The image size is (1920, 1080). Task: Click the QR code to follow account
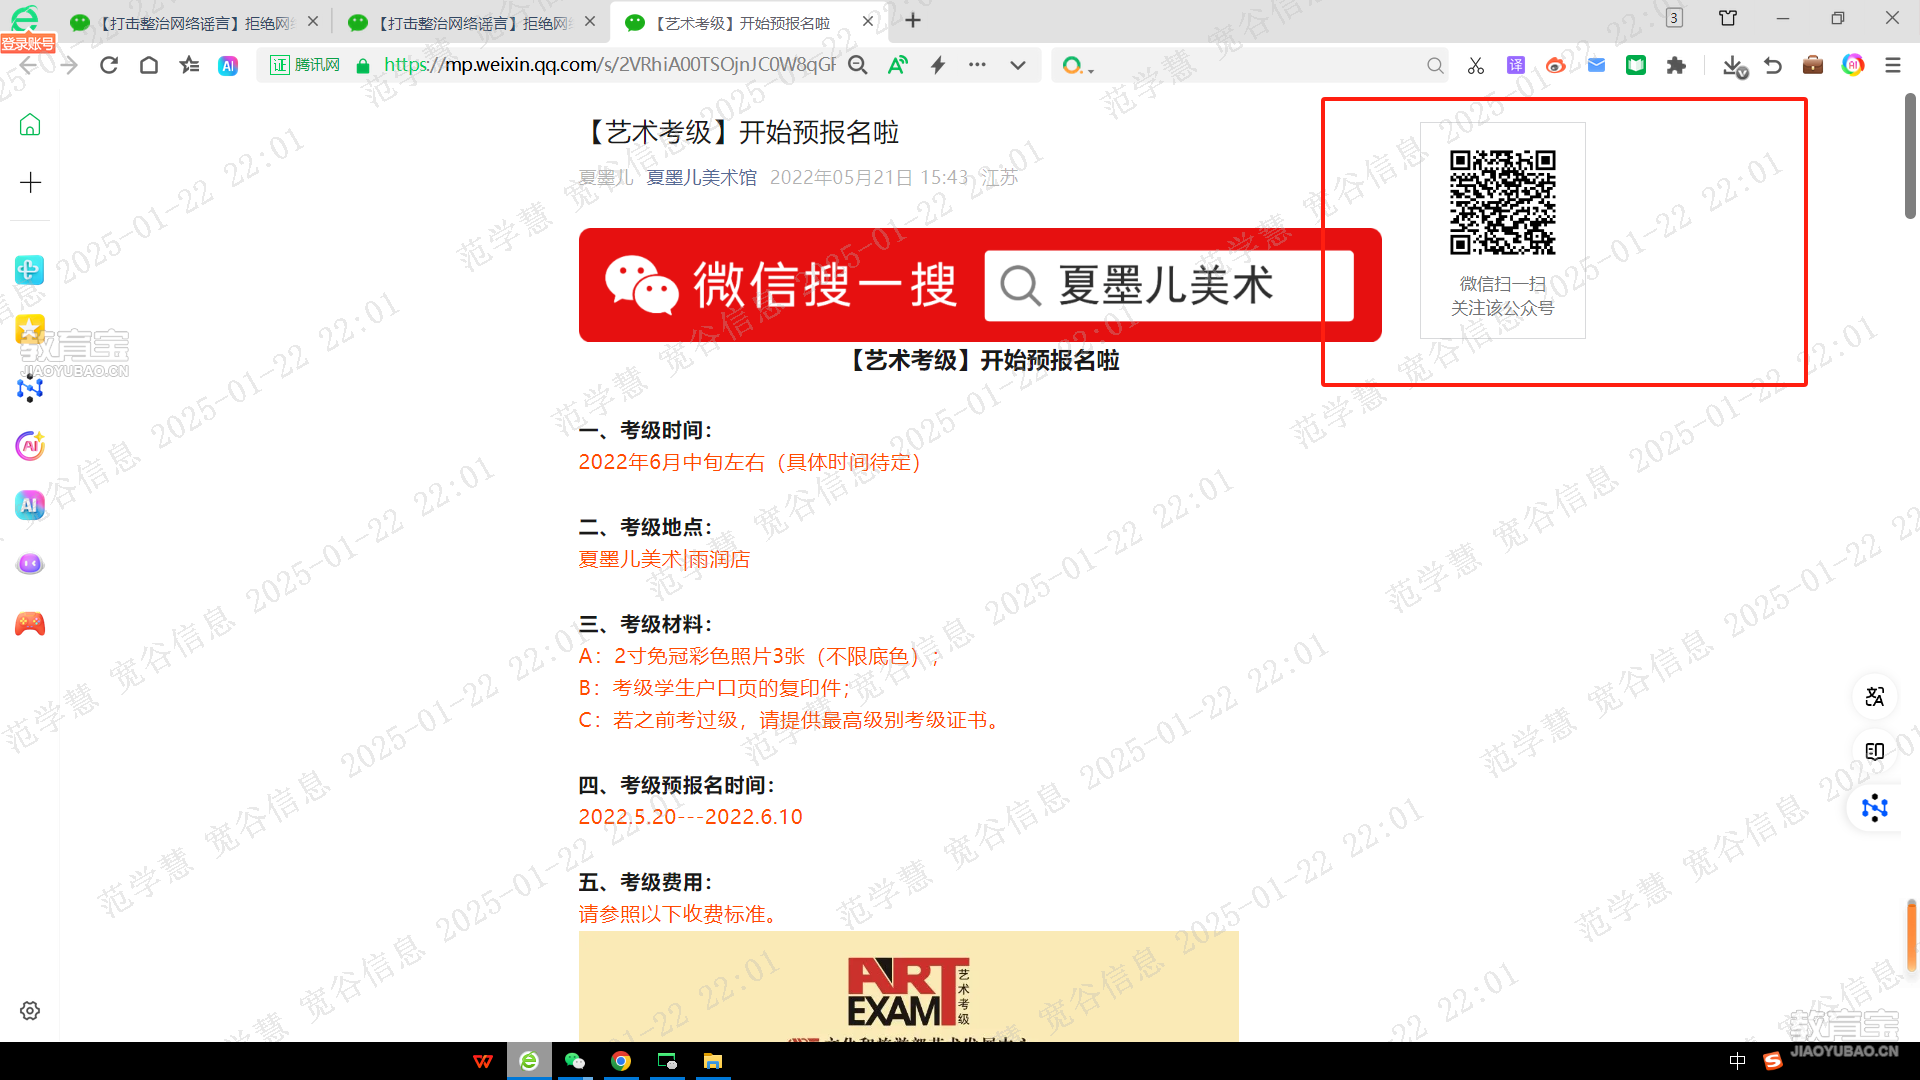(x=1503, y=203)
